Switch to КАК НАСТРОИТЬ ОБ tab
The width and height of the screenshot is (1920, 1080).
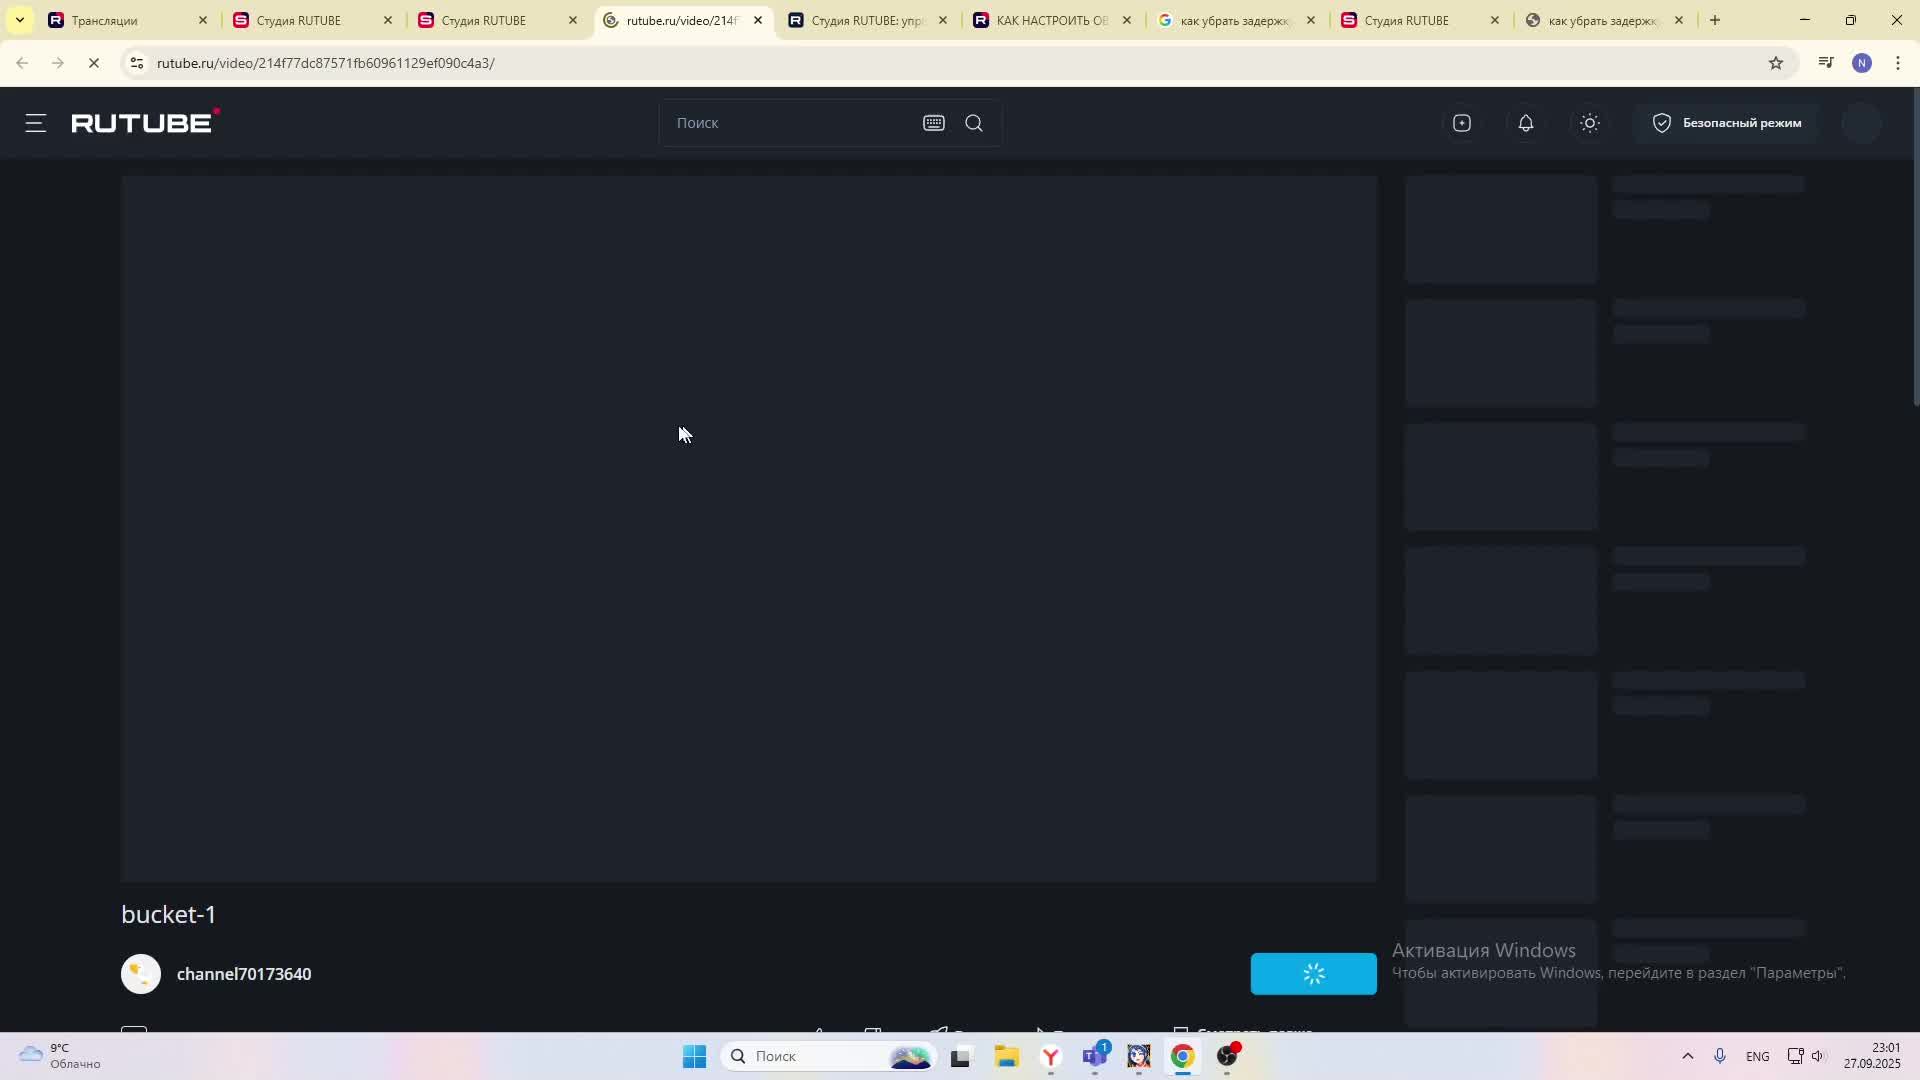(x=1050, y=20)
